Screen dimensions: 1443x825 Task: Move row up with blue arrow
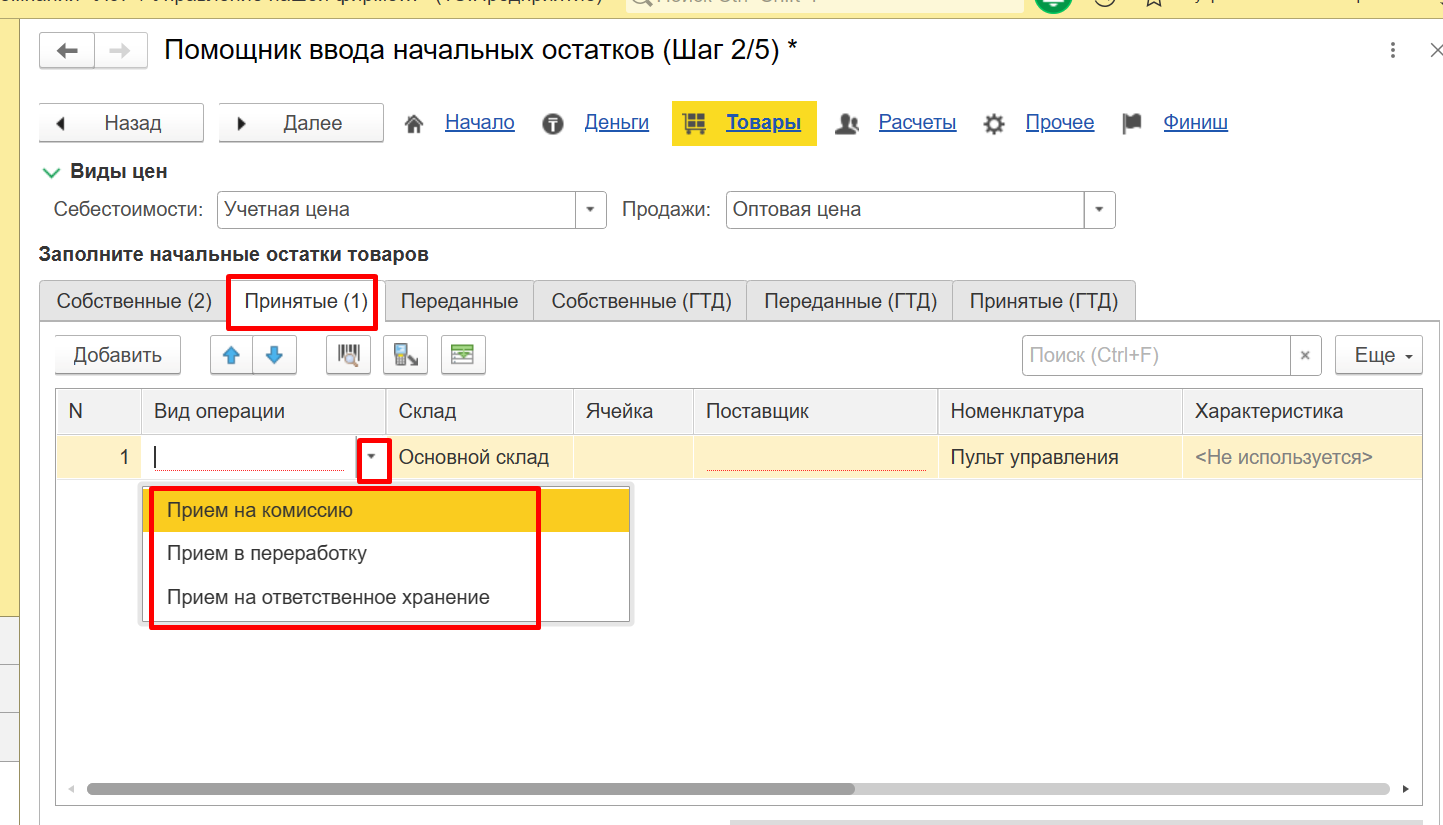click(231, 355)
